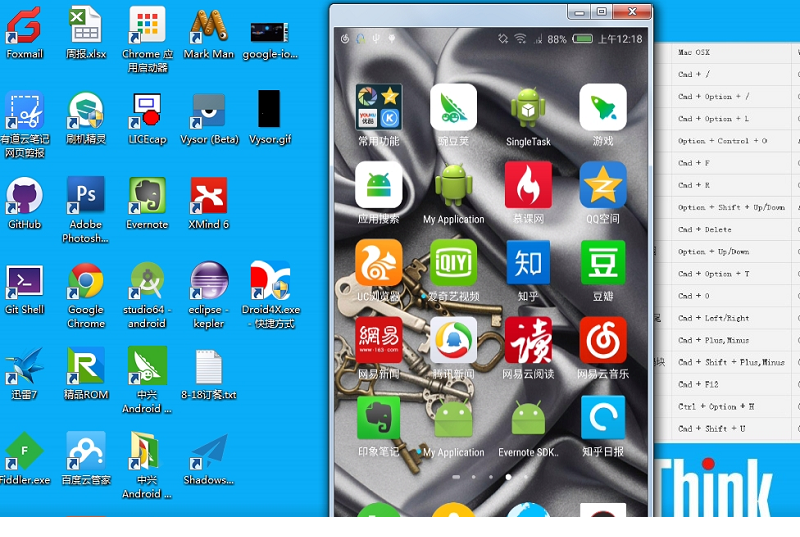Open the 爱奇艺视频 iQIYI app

pyautogui.click(x=453, y=262)
